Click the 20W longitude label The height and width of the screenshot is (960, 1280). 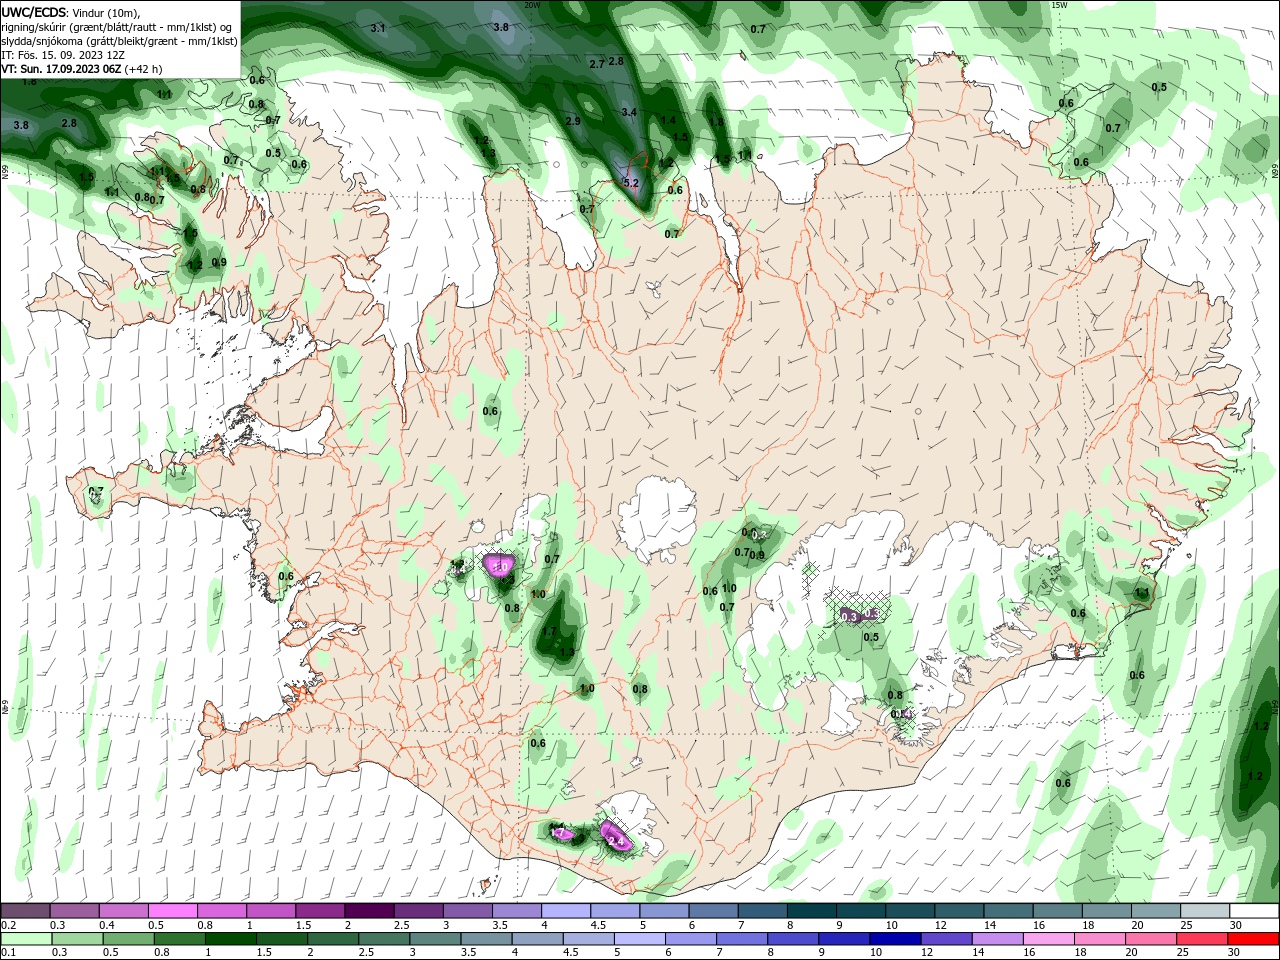(532, 5)
